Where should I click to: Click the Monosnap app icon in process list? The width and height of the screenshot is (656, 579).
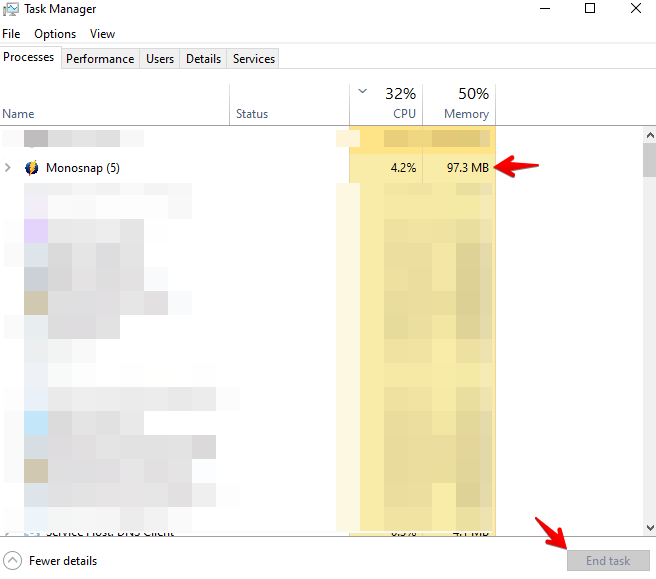tap(32, 168)
